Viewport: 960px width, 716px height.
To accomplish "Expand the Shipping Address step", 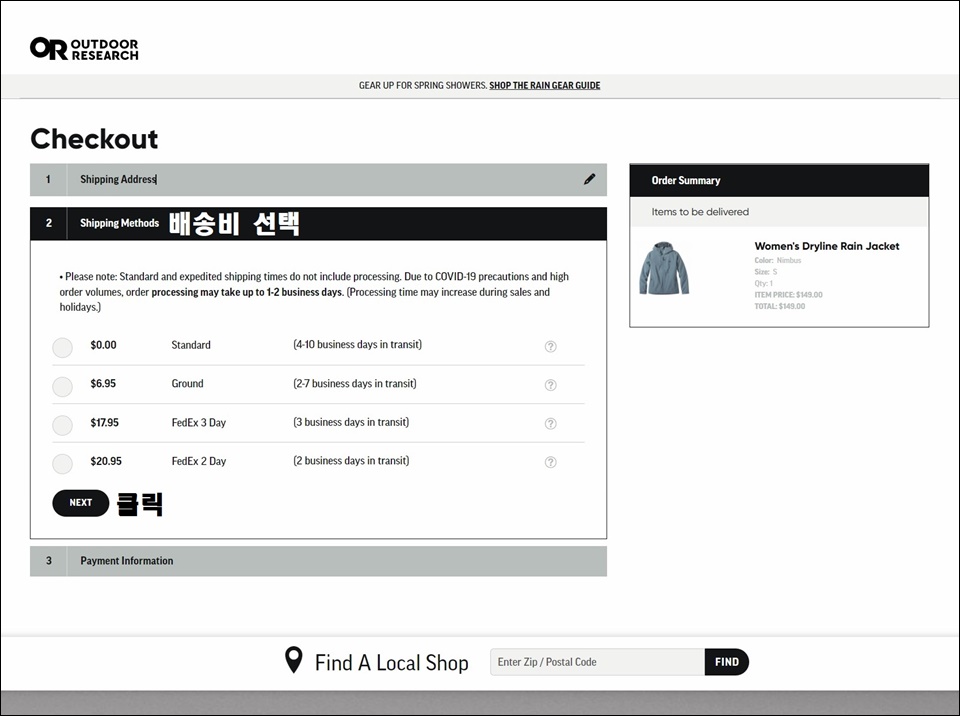I will pos(318,179).
